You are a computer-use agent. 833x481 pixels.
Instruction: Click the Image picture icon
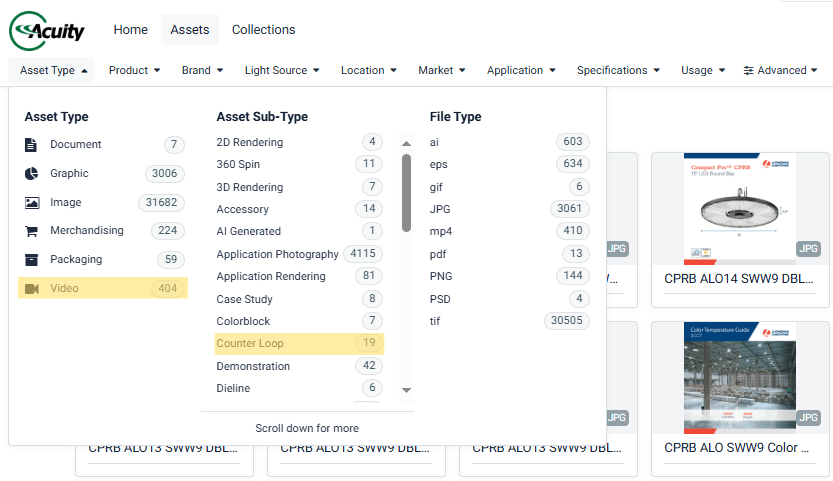(x=31, y=203)
